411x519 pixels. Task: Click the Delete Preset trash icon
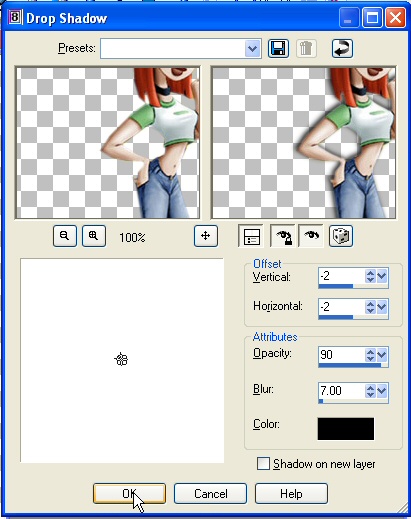click(x=306, y=49)
